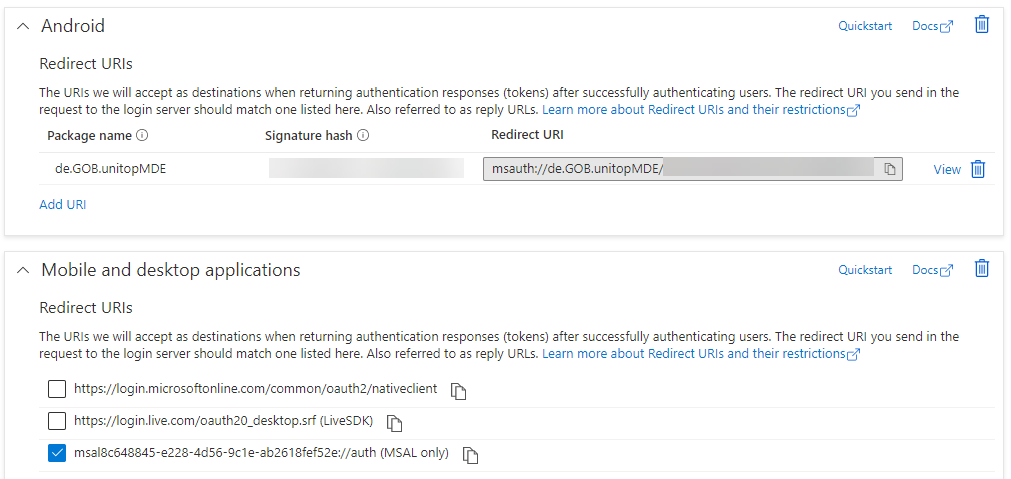Image resolution: width=1011 pixels, height=479 pixels.
Task: Delete the de.GOB.unitopMDE redirect URI row
Action: [x=978, y=169]
